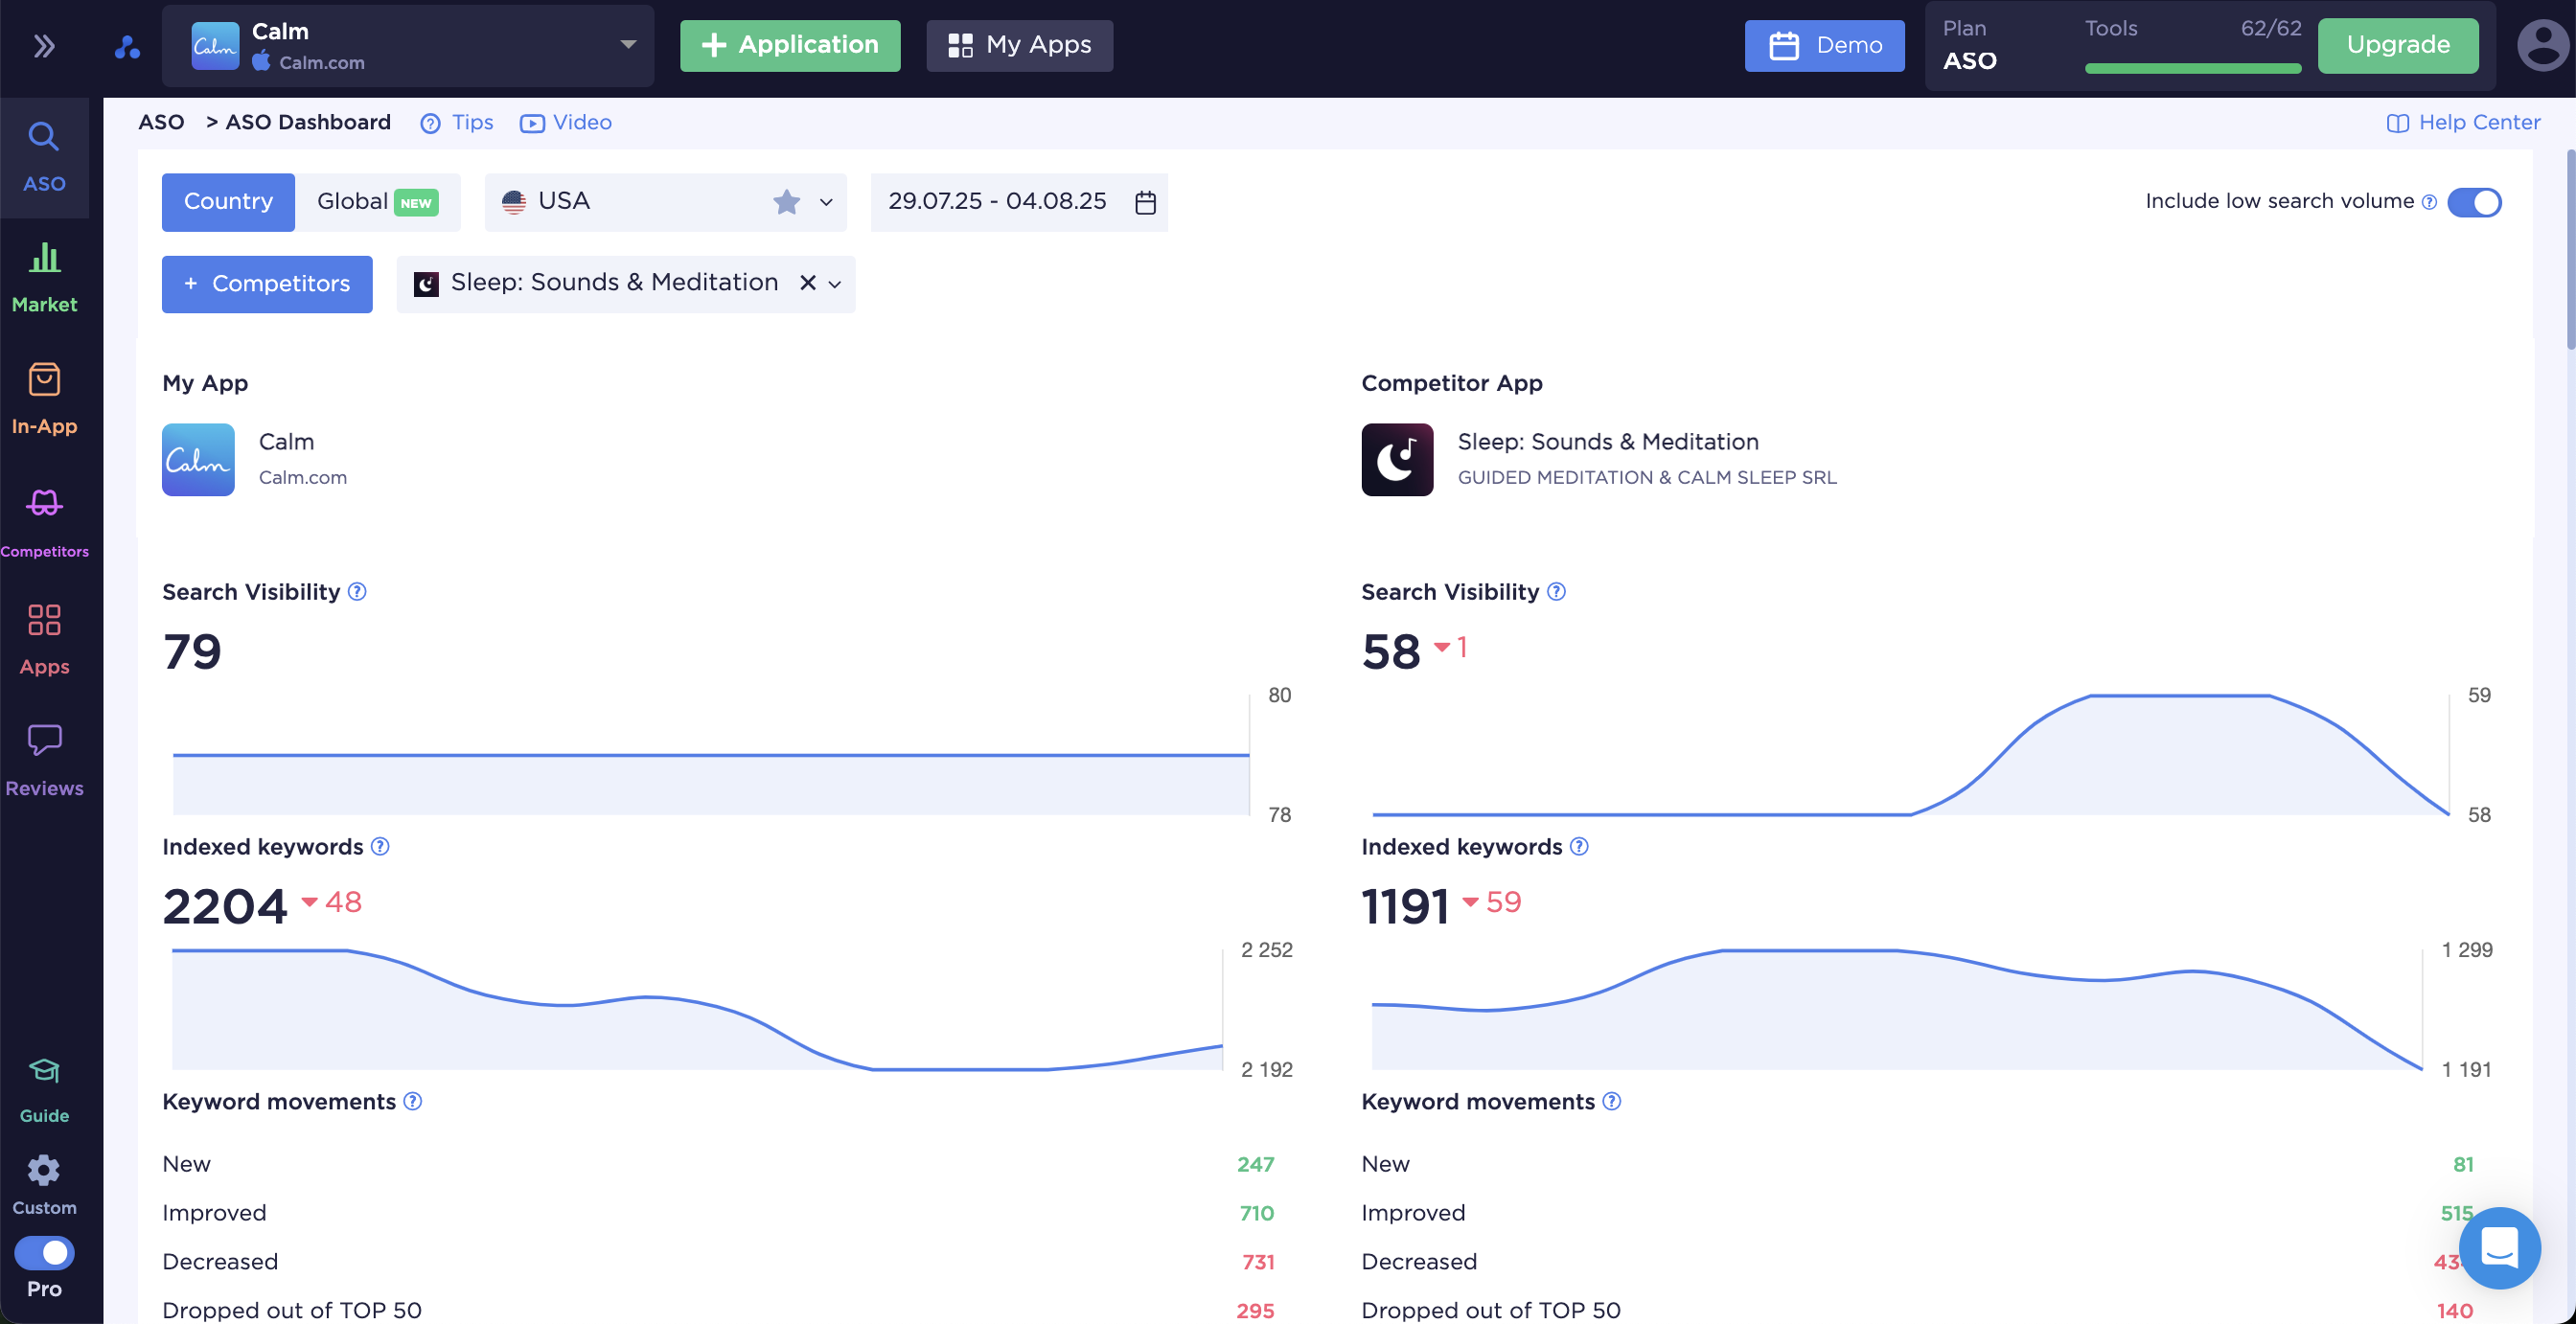Image resolution: width=2576 pixels, height=1324 pixels.
Task: Click the Sleep app icon under Competitor App
Action: [1397, 460]
